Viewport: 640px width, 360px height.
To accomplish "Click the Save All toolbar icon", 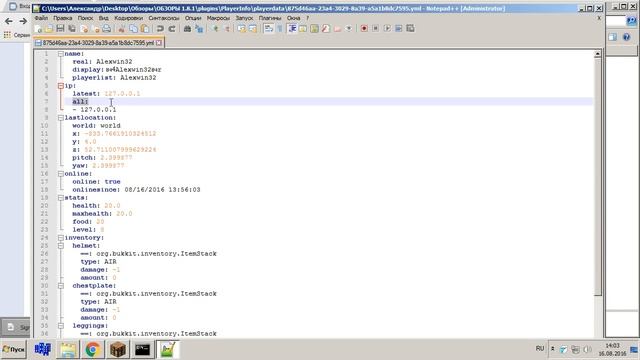I will click(71, 29).
